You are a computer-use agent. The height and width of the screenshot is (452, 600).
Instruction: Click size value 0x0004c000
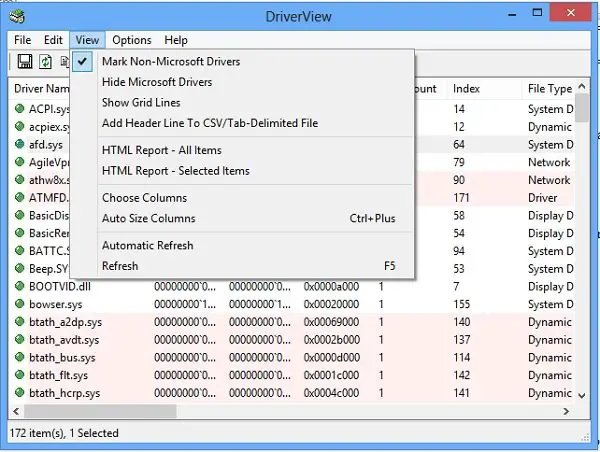pyautogui.click(x=331, y=393)
